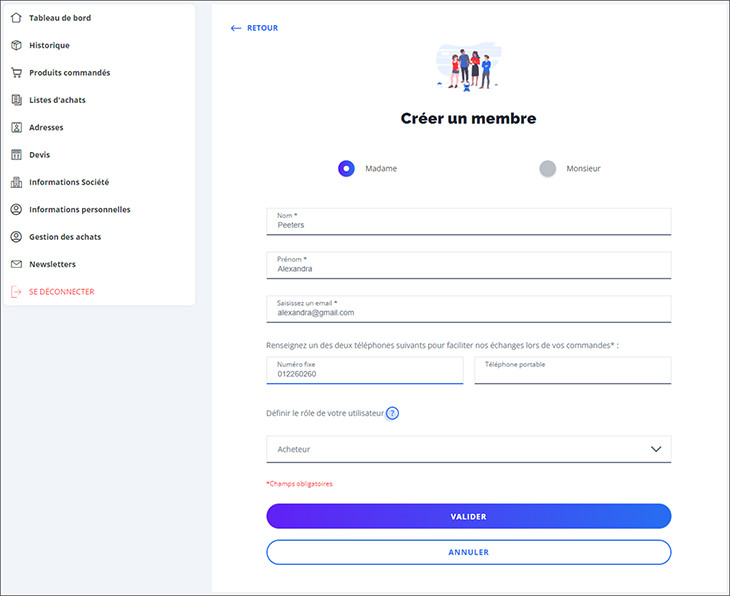
Task: Click the logout icon beside Se déconnecter
Action: (16, 291)
